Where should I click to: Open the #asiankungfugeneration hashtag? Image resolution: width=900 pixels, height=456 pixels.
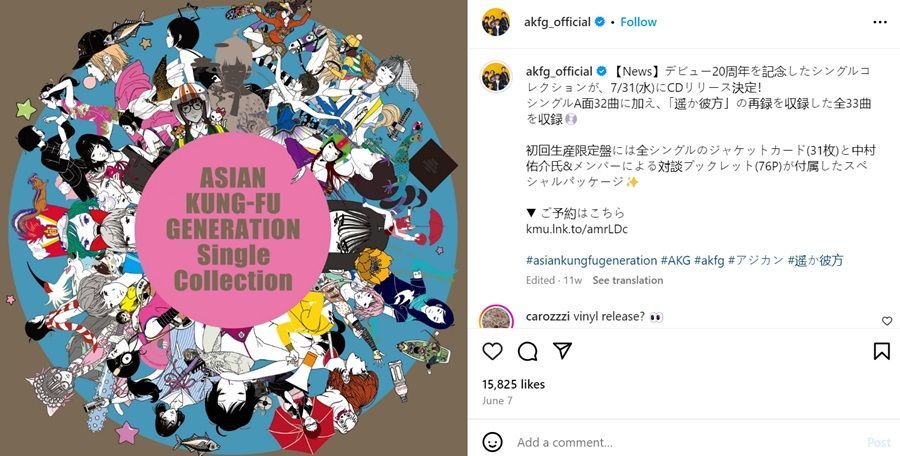pos(591,260)
